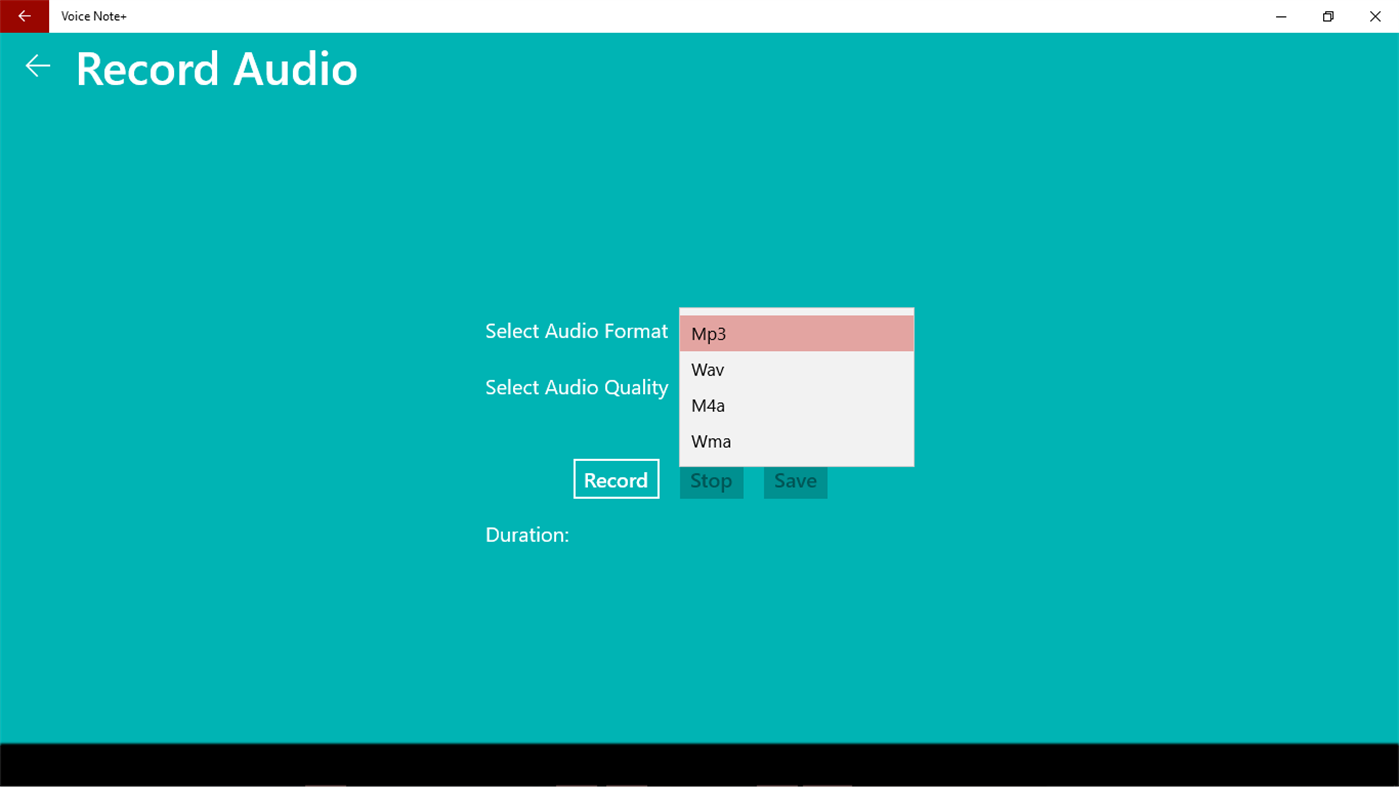The width and height of the screenshot is (1399, 787).
Task: Click the Record Audio heading
Action: click(x=216, y=68)
